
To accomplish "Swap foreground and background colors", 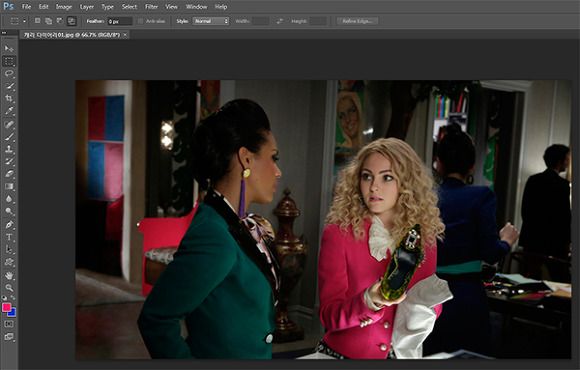I will click(x=13, y=298).
